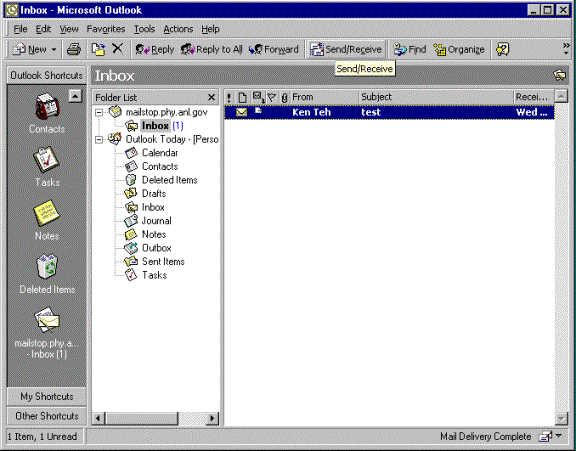Select Journal folder in Folder List
This screenshot has width=576, height=451.
pyautogui.click(x=156, y=221)
